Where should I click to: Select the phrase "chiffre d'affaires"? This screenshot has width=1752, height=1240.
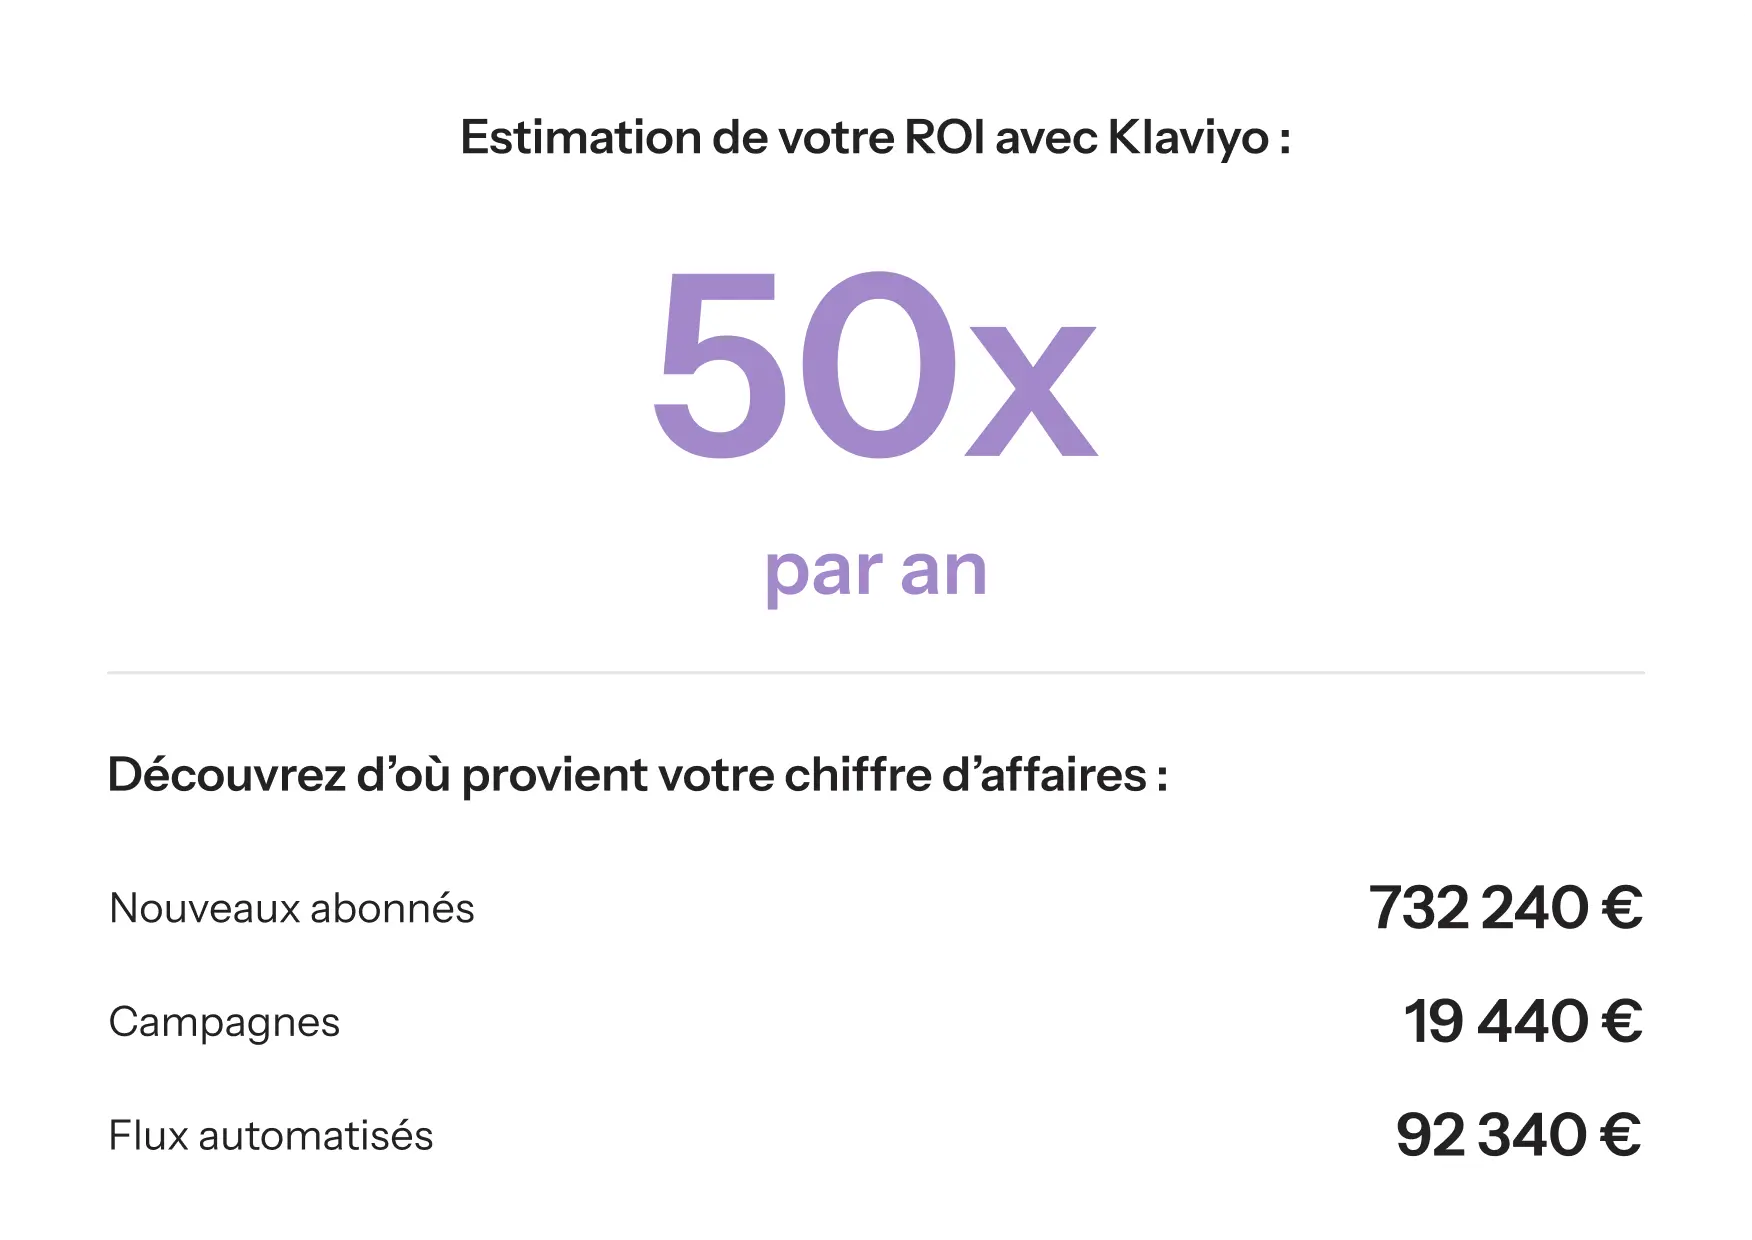[966, 775]
